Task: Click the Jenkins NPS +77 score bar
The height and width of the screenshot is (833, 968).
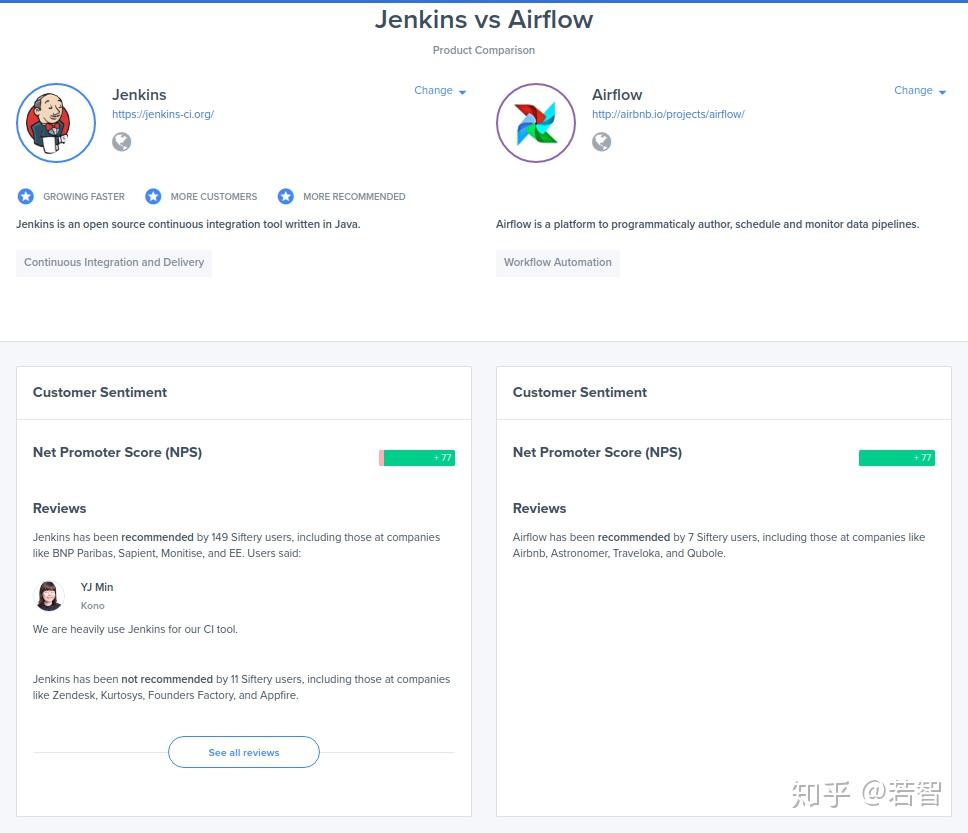Action: 417,458
